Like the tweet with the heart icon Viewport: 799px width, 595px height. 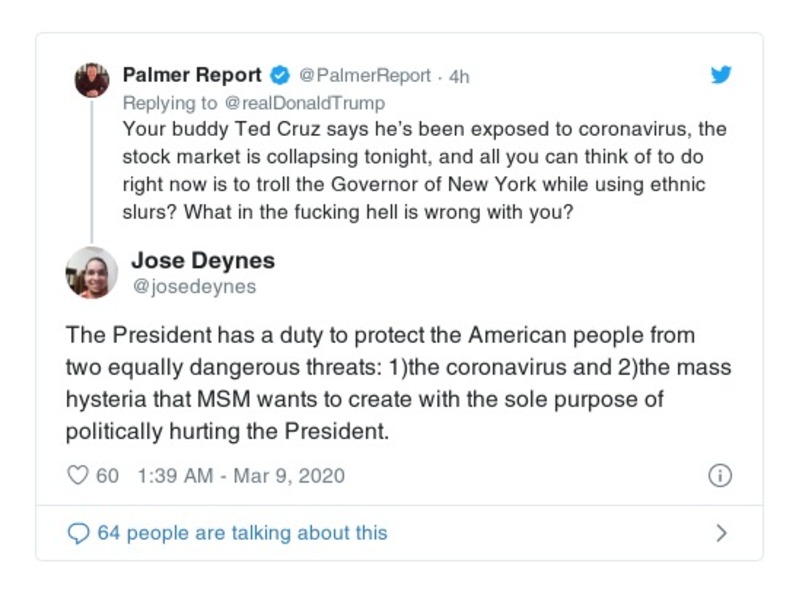point(77,476)
